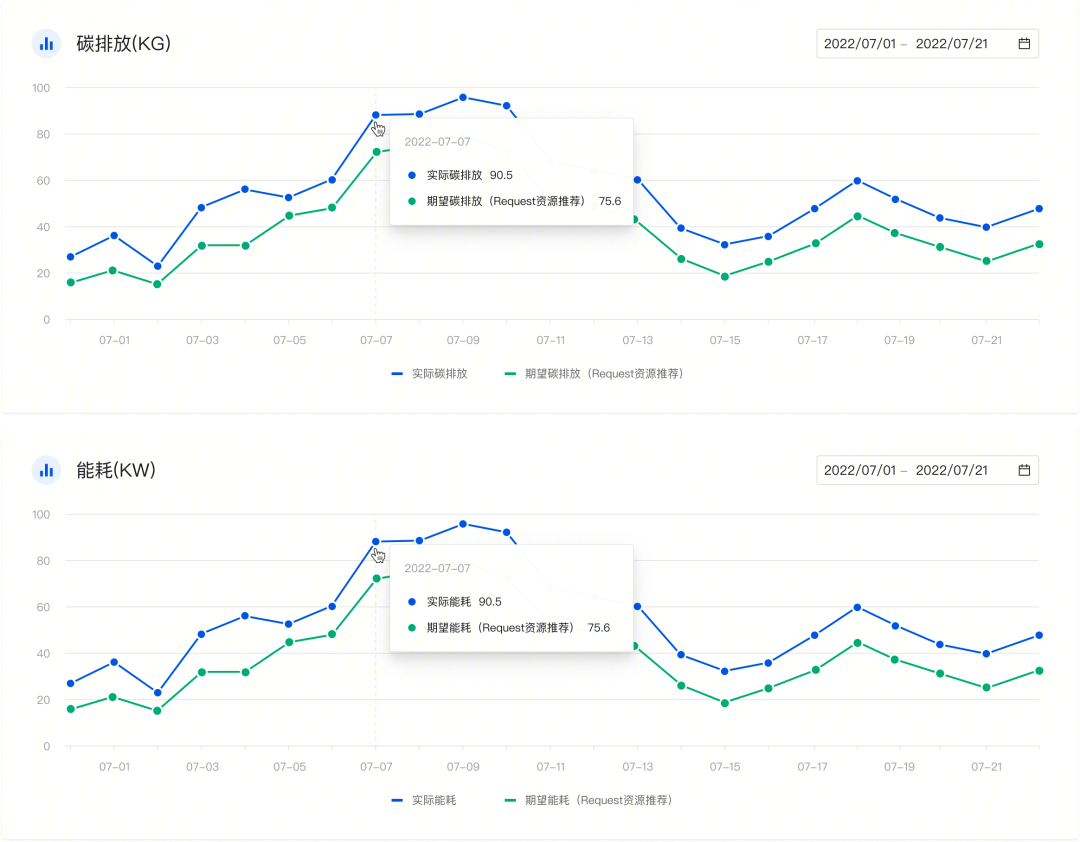The image size is (1080, 842).
Task: Toggle the 实际能耗 legend series
Action: pos(424,801)
